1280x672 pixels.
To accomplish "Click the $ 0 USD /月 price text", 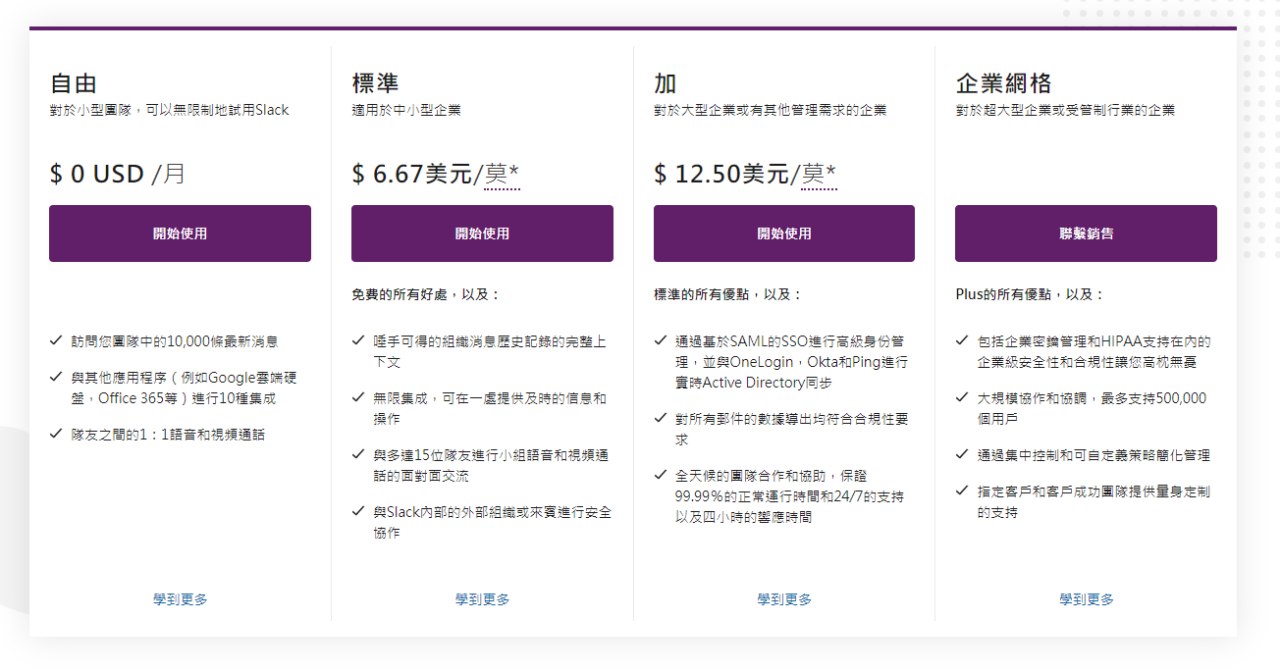I will pyautogui.click(x=118, y=174).
